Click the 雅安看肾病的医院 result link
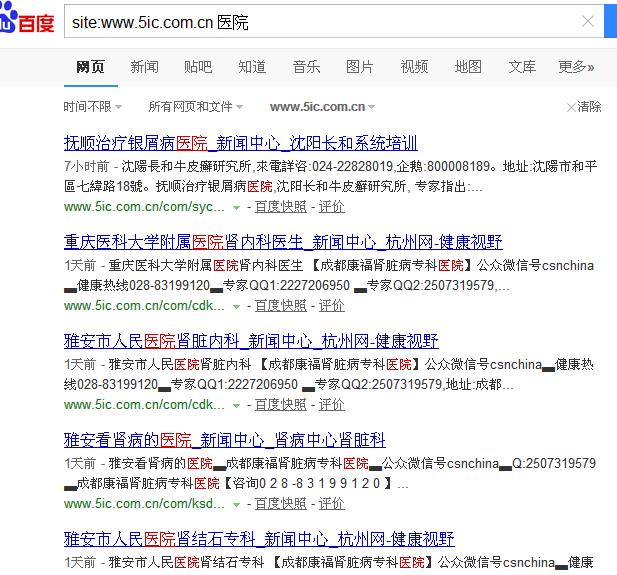The height and width of the screenshot is (575, 617). pyautogui.click(x=224, y=440)
